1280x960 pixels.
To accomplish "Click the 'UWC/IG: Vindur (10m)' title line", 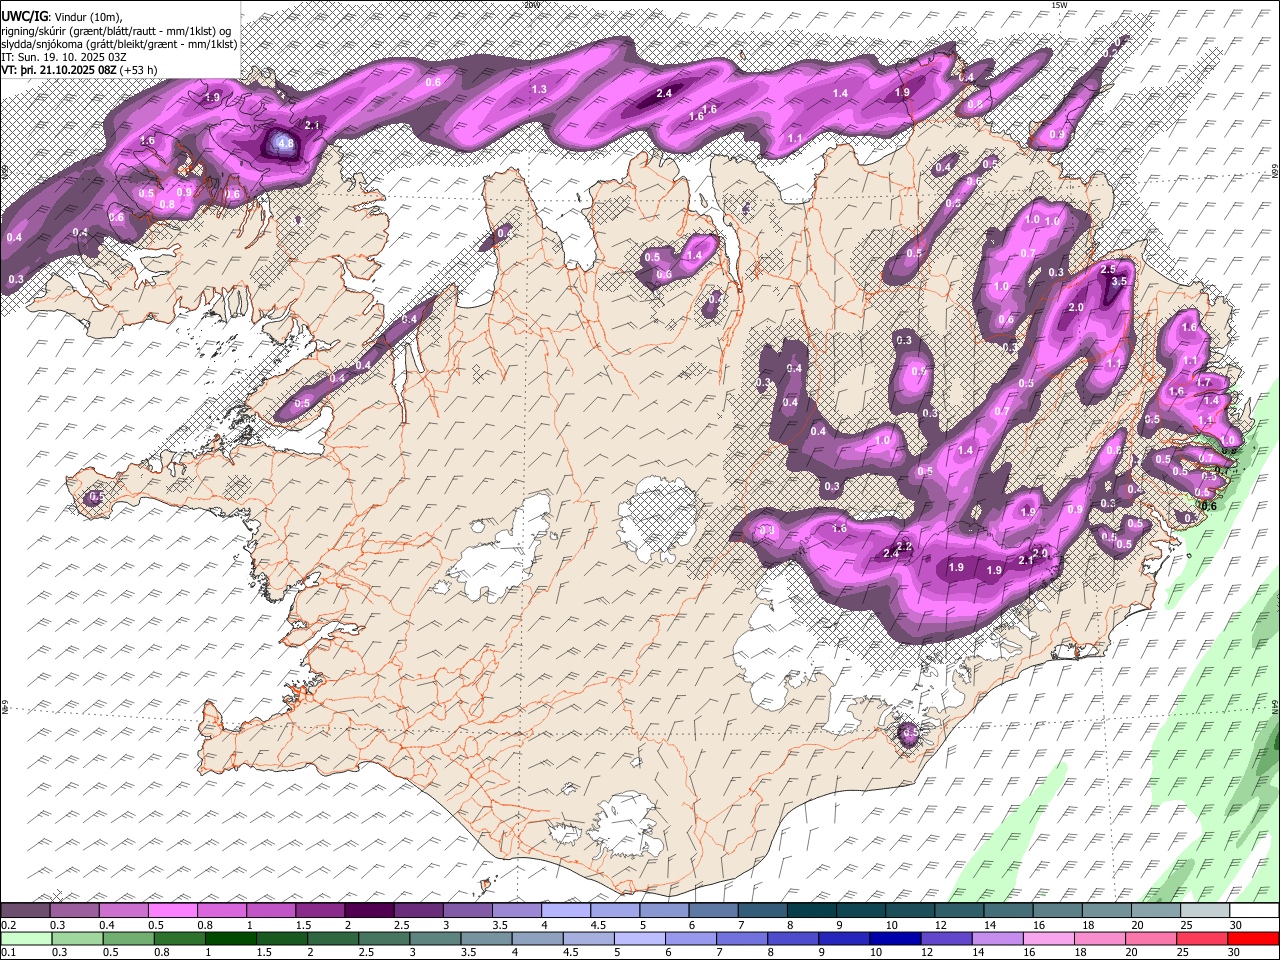I will [x=62, y=17].
